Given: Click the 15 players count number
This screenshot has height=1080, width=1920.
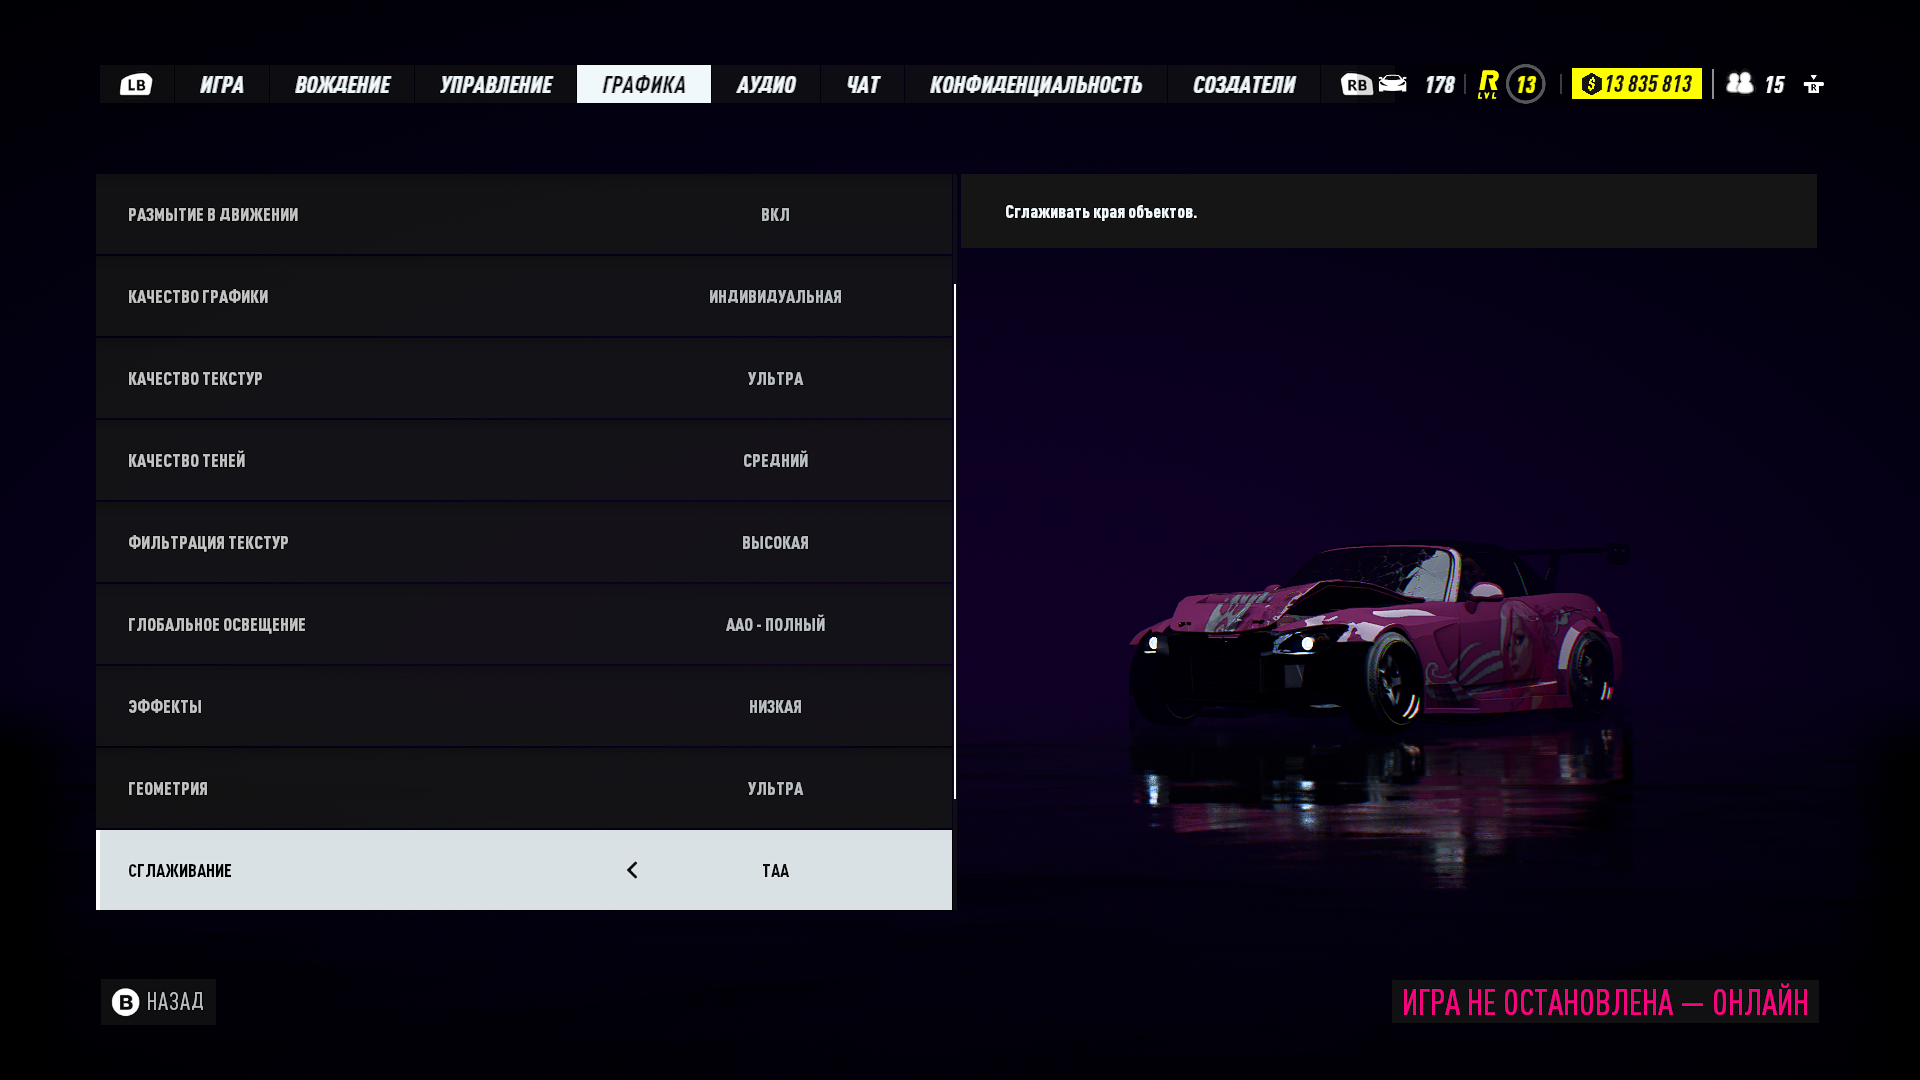Looking at the screenshot, I should click(x=1774, y=84).
